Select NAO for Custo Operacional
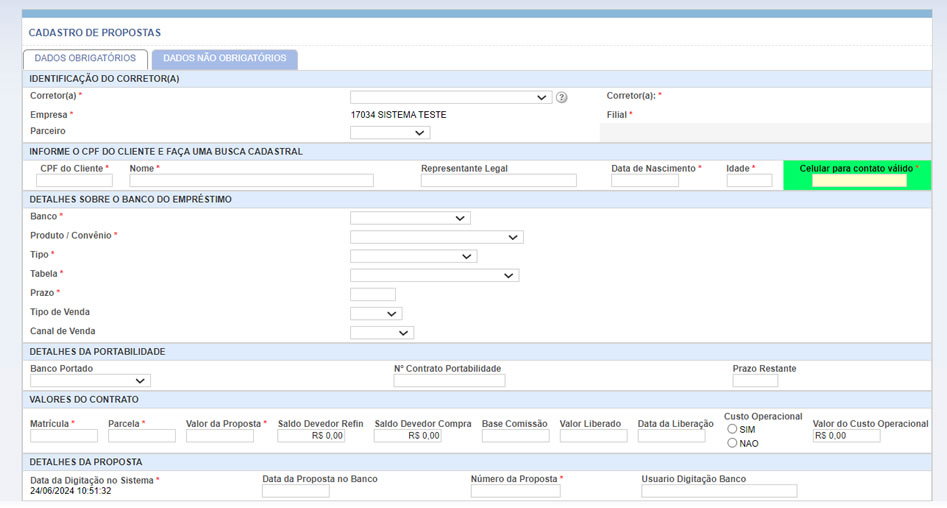Image resolution: width=947 pixels, height=508 pixels. click(733, 443)
